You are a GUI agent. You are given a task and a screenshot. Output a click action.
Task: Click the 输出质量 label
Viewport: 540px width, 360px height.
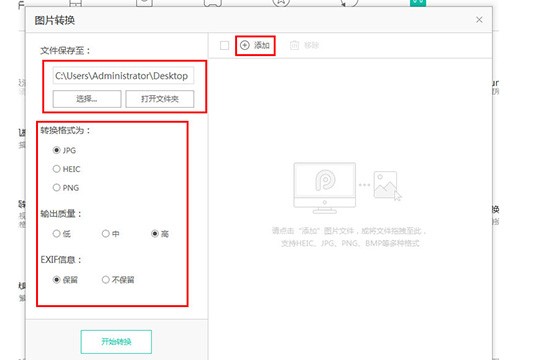pyautogui.click(x=61, y=214)
